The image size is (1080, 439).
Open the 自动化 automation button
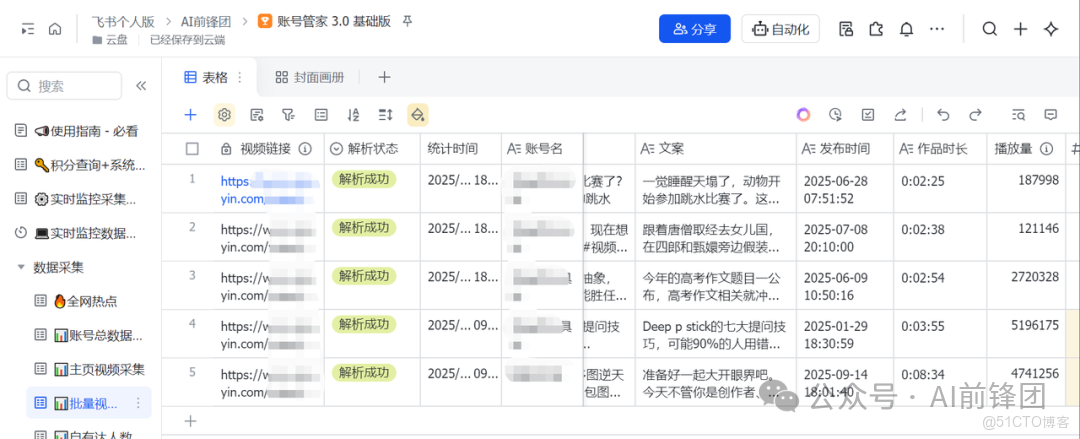[780, 29]
